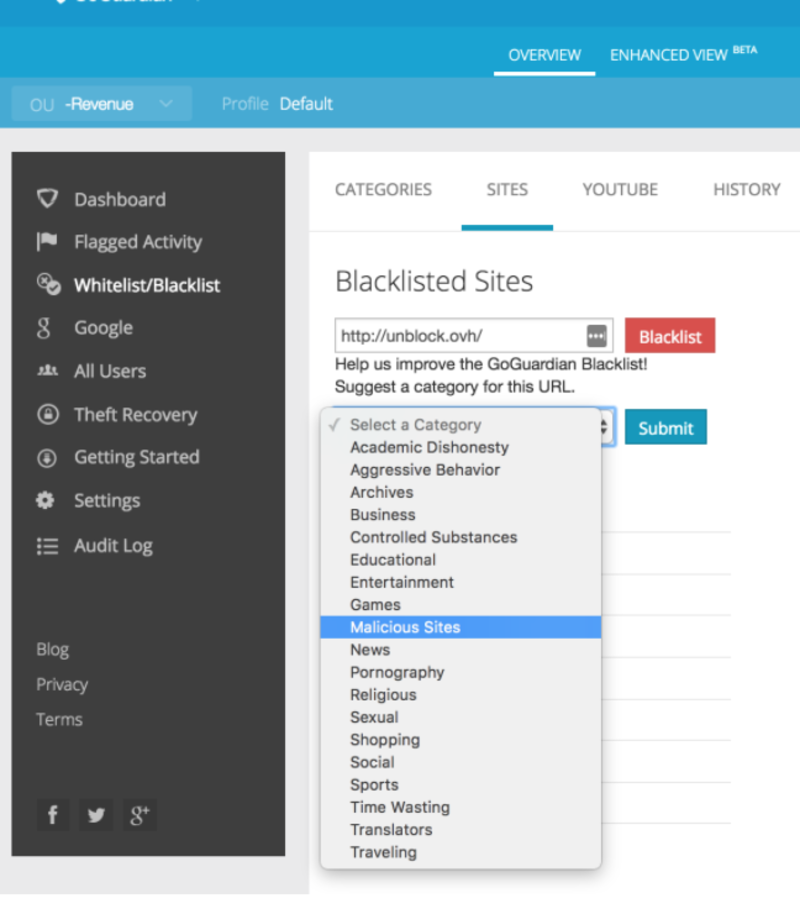Select Religious category
This screenshot has height=914, width=800.
coord(461,695)
